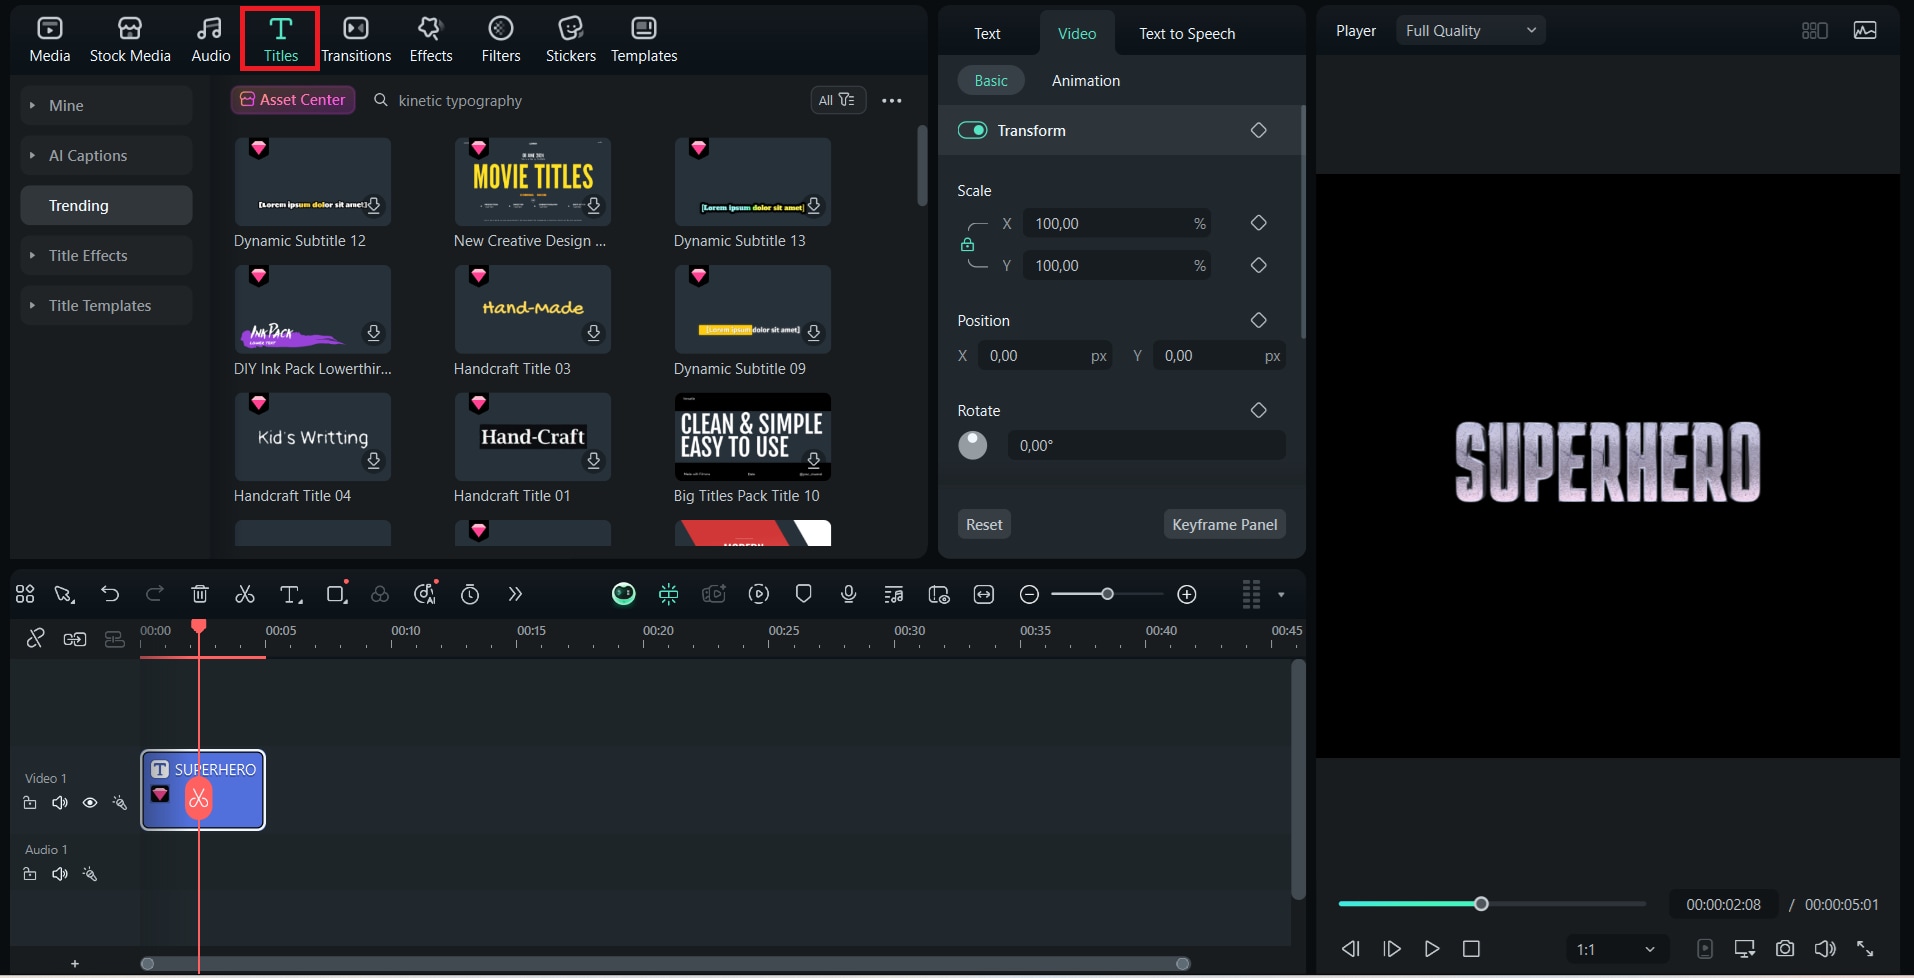Open the Keyframe Panel
1914x978 pixels.
[1225, 524]
